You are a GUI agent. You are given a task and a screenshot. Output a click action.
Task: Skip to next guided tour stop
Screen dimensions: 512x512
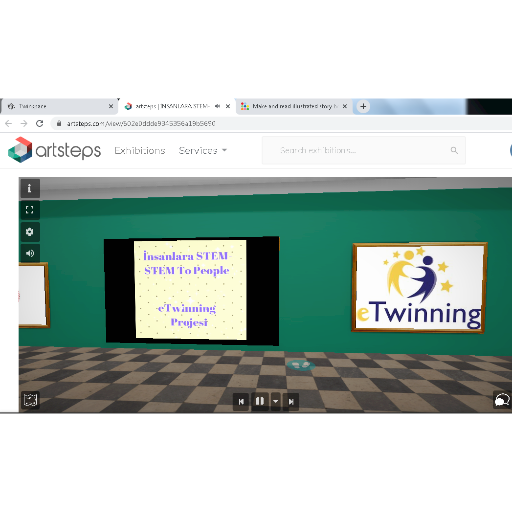(x=291, y=401)
